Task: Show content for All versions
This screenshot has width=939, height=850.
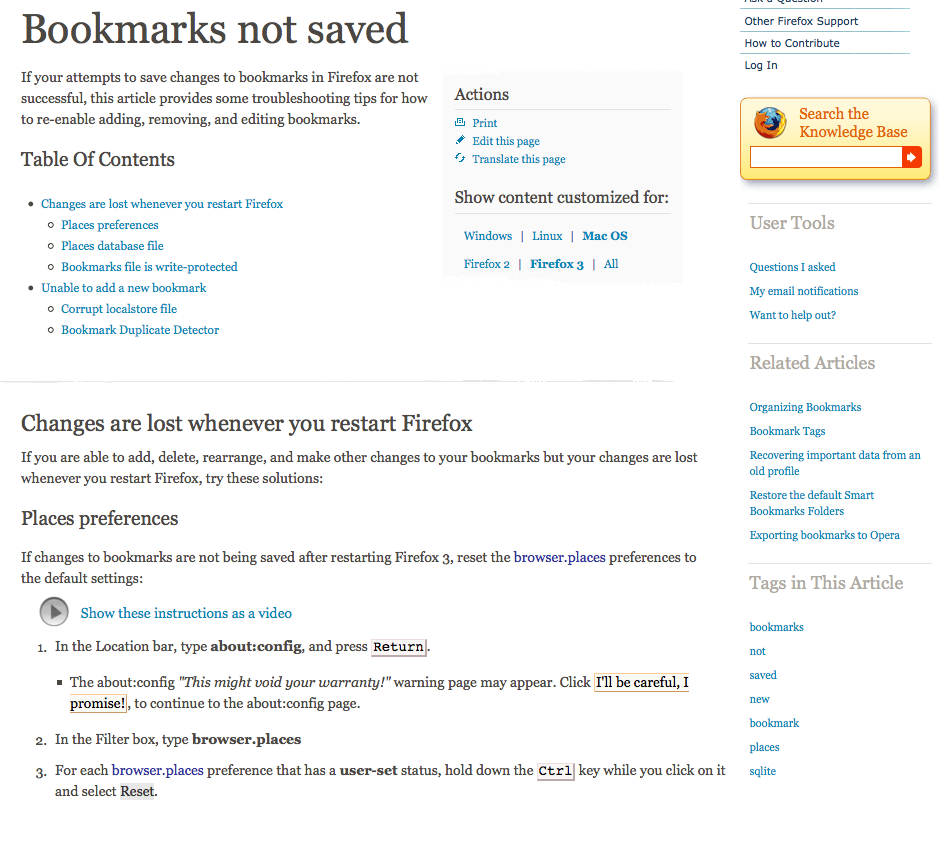Action: tap(611, 264)
